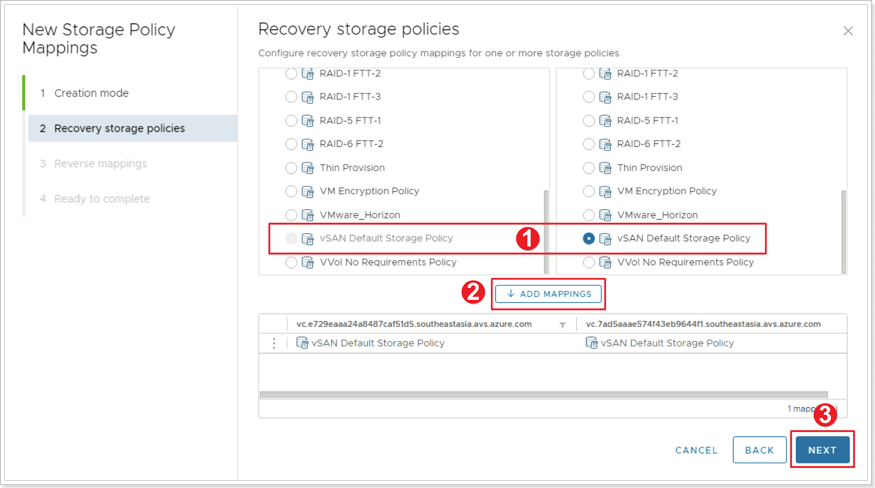The image size is (875, 488).
Task: Select right RAID-1 FTT-2 radio button
Action: tap(589, 74)
